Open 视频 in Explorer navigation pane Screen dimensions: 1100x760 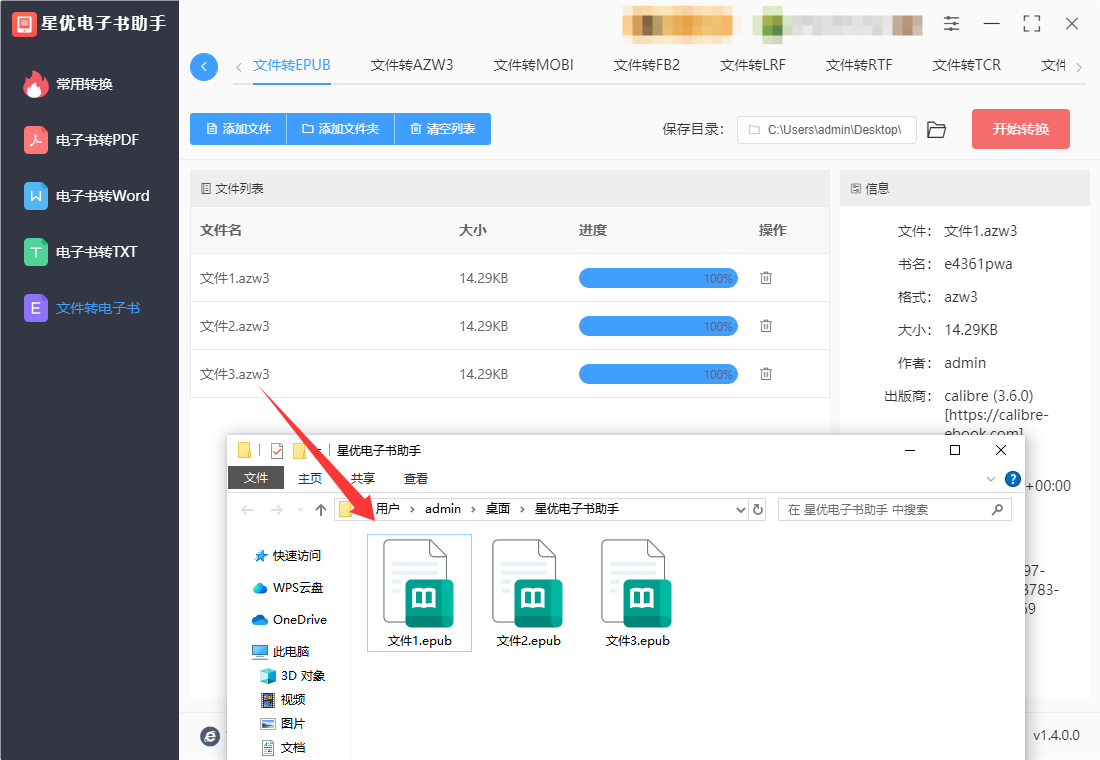(283, 700)
